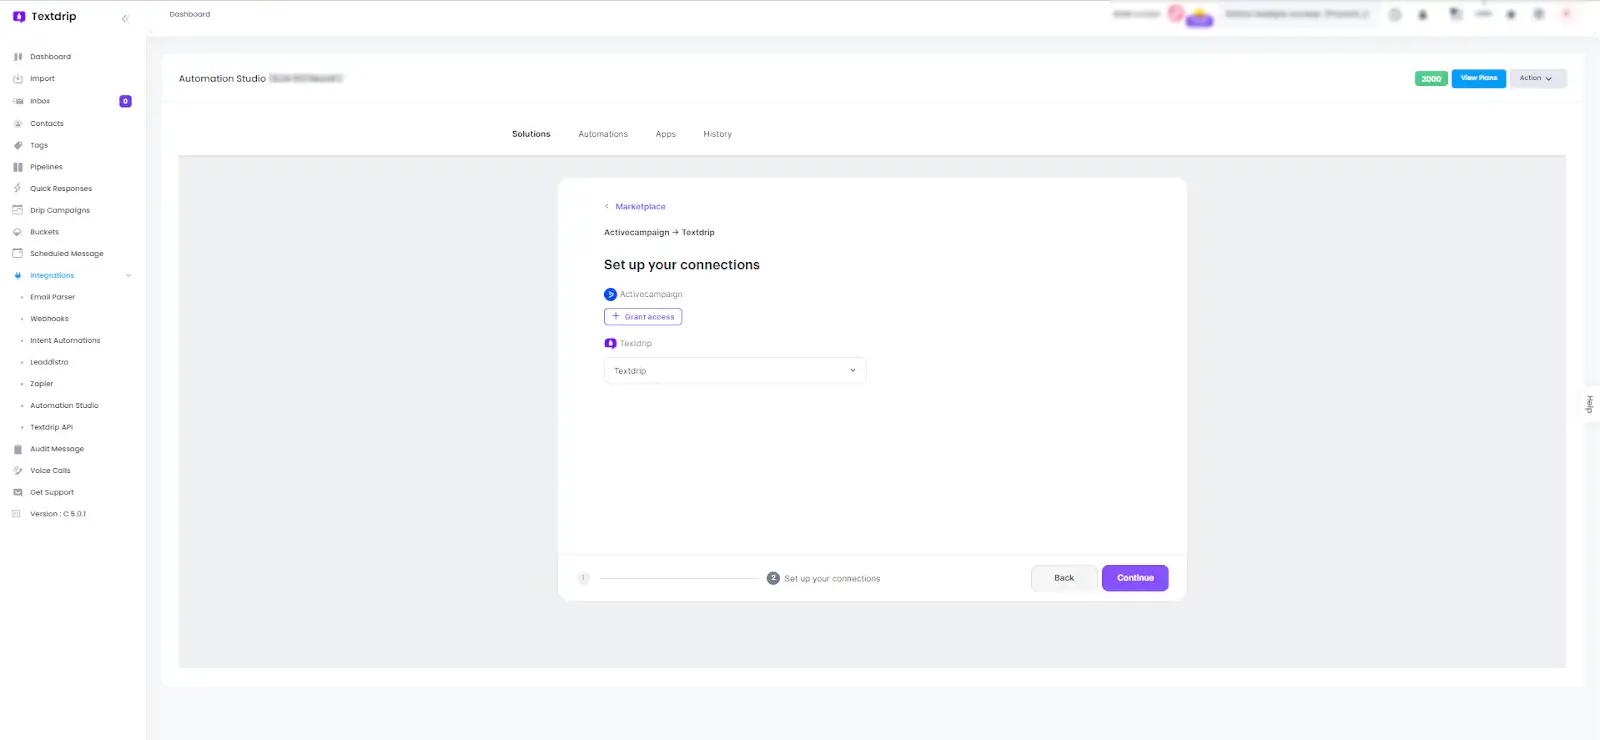Open Email Parser in the Integrations submenu
1600x740 pixels.
pyautogui.click(x=52, y=297)
